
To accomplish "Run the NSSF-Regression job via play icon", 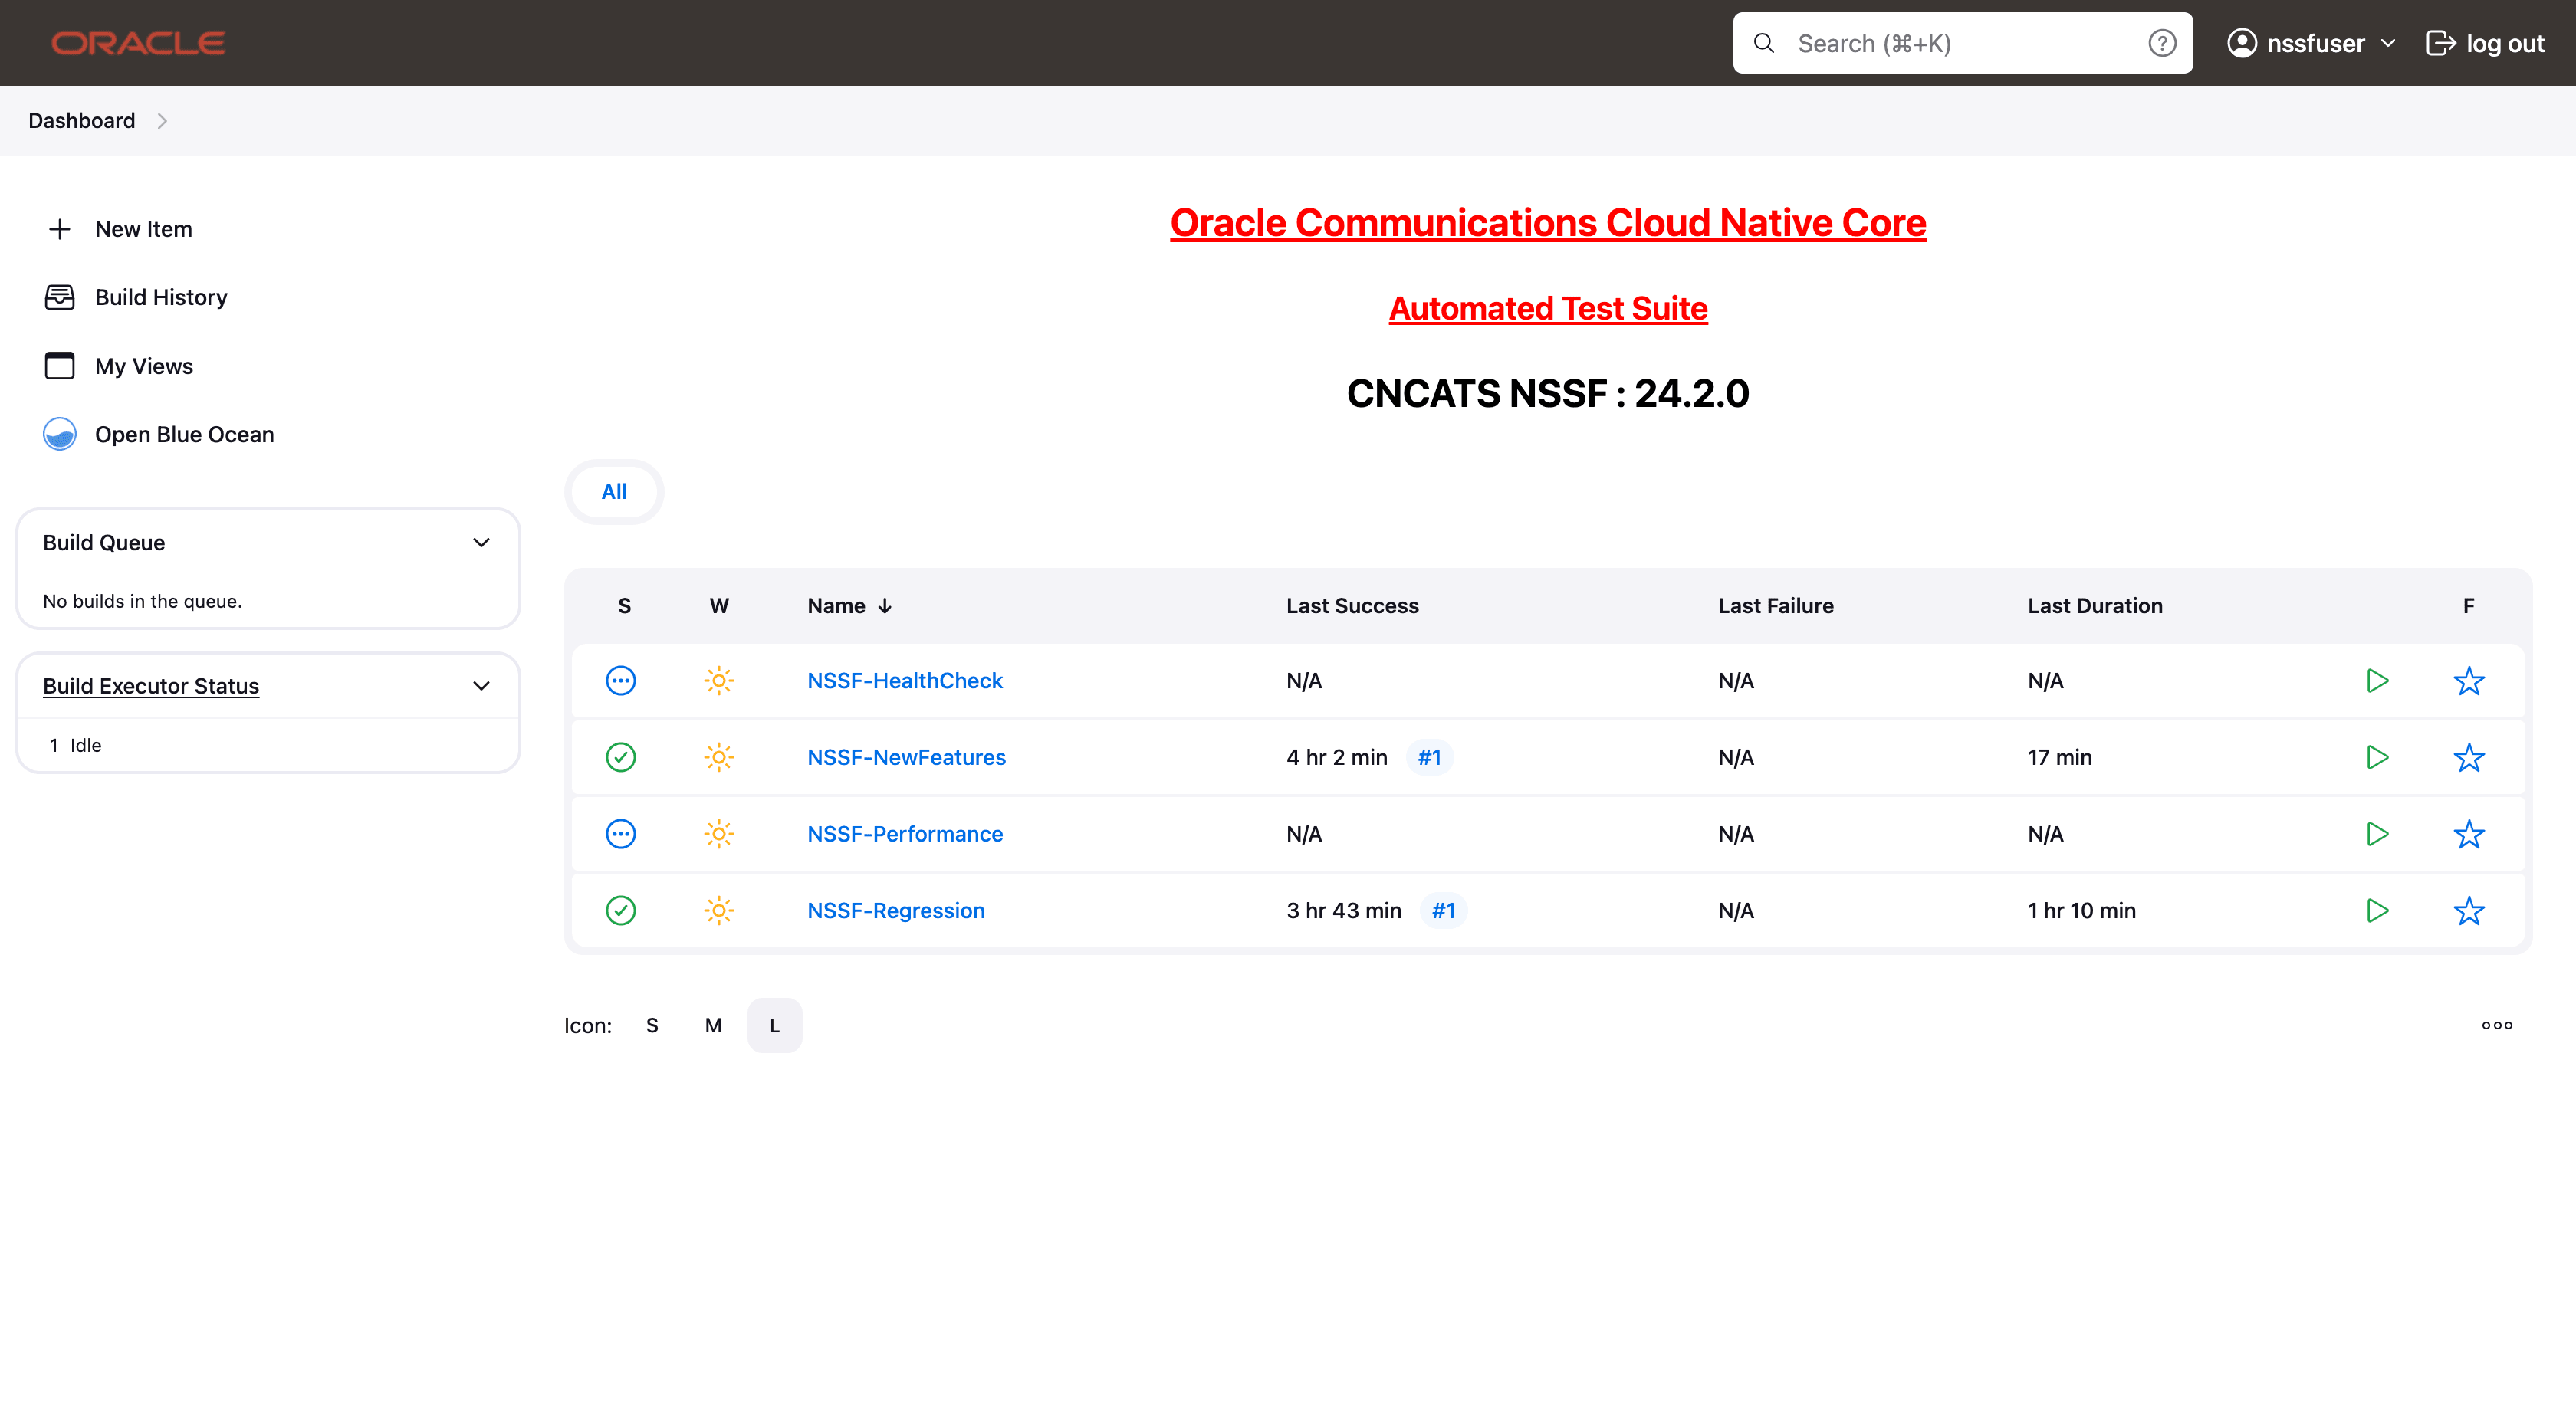I will 2377,911.
